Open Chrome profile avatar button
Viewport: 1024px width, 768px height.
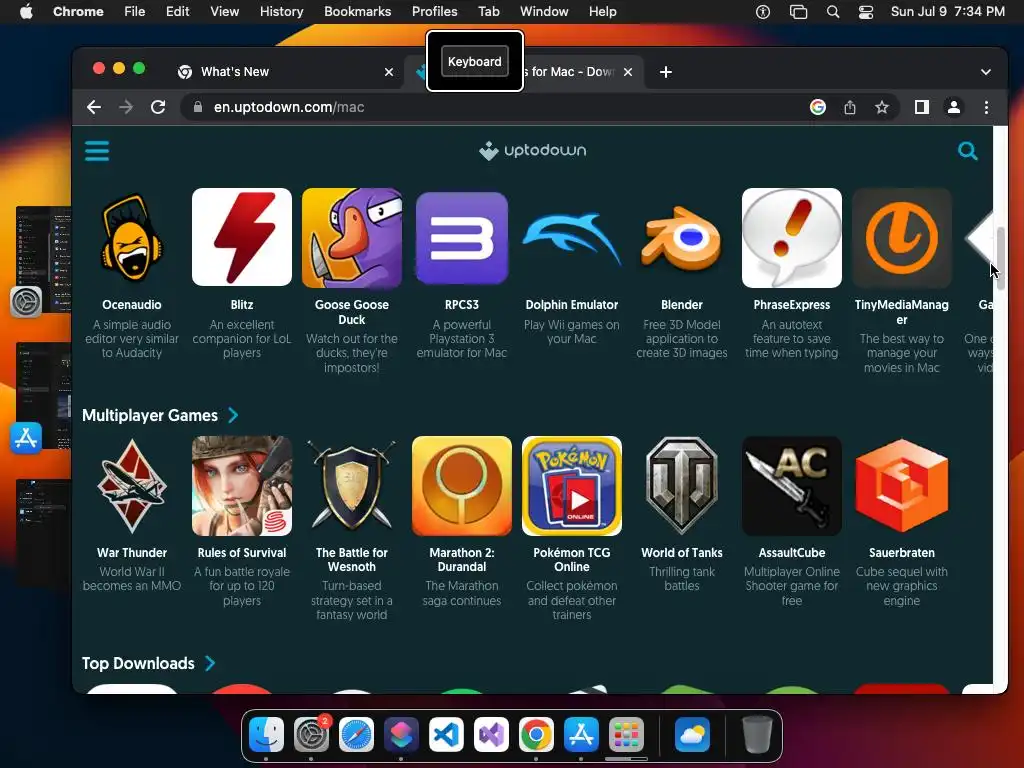(953, 107)
